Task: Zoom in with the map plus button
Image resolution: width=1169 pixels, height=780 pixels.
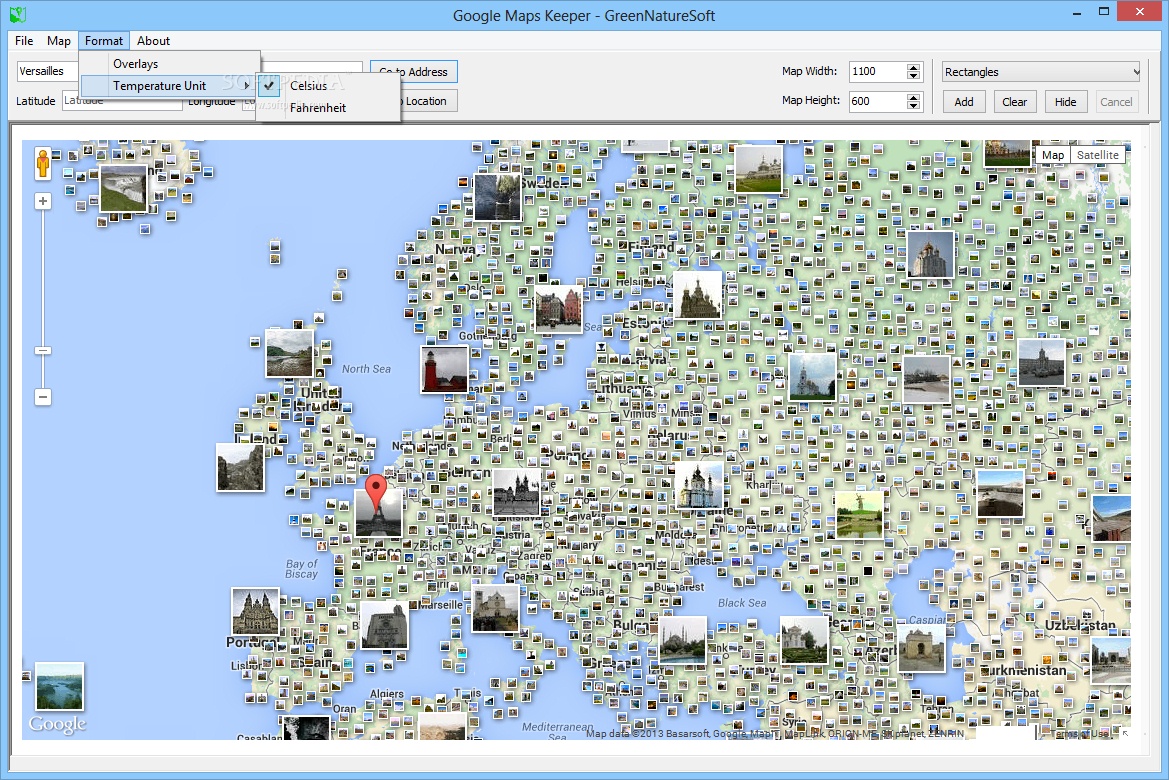Action: coord(43,201)
